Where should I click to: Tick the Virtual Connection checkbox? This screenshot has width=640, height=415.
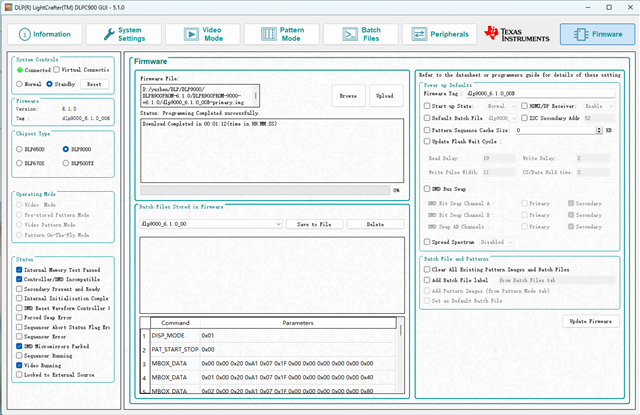coord(57,70)
